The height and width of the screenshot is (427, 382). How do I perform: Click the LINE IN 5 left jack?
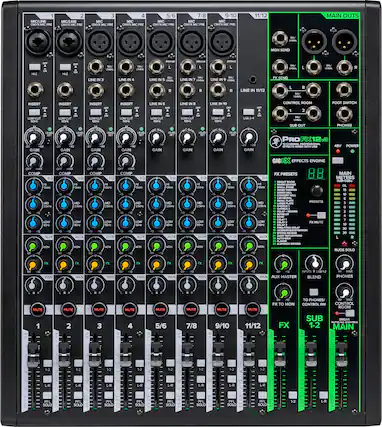point(156,67)
